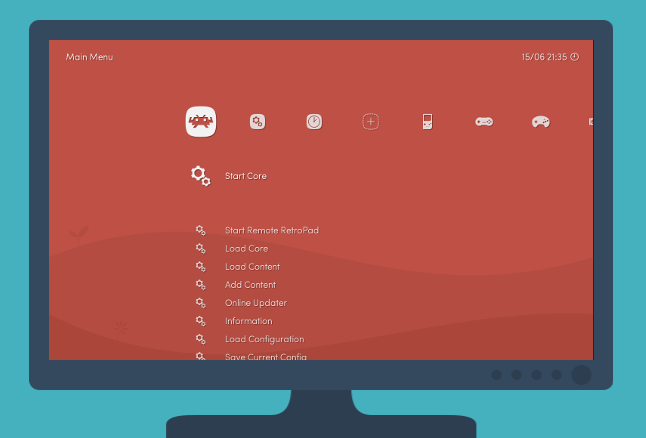Open the History tab clock icon
The image size is (646, 438).
(314, 122)
